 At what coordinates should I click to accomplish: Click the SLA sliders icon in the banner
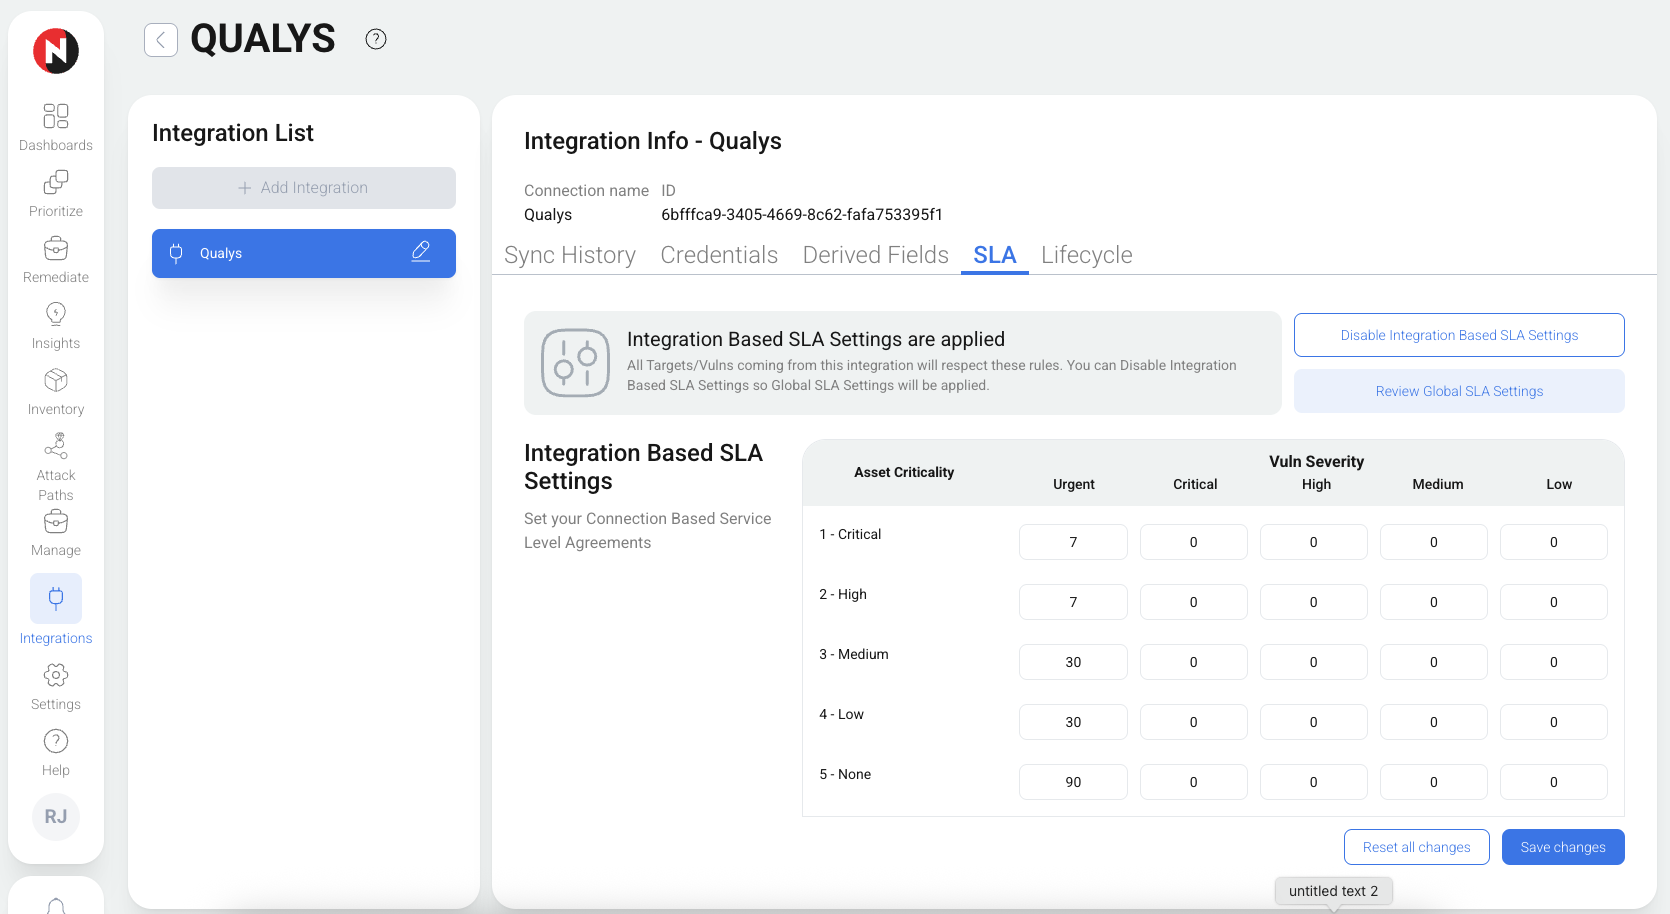[x=575, y=363]
